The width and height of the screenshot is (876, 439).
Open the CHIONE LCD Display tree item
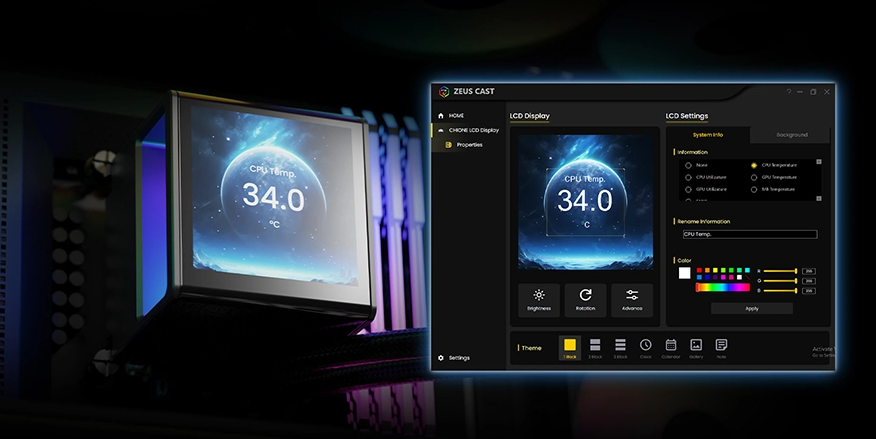coord(473,130)
